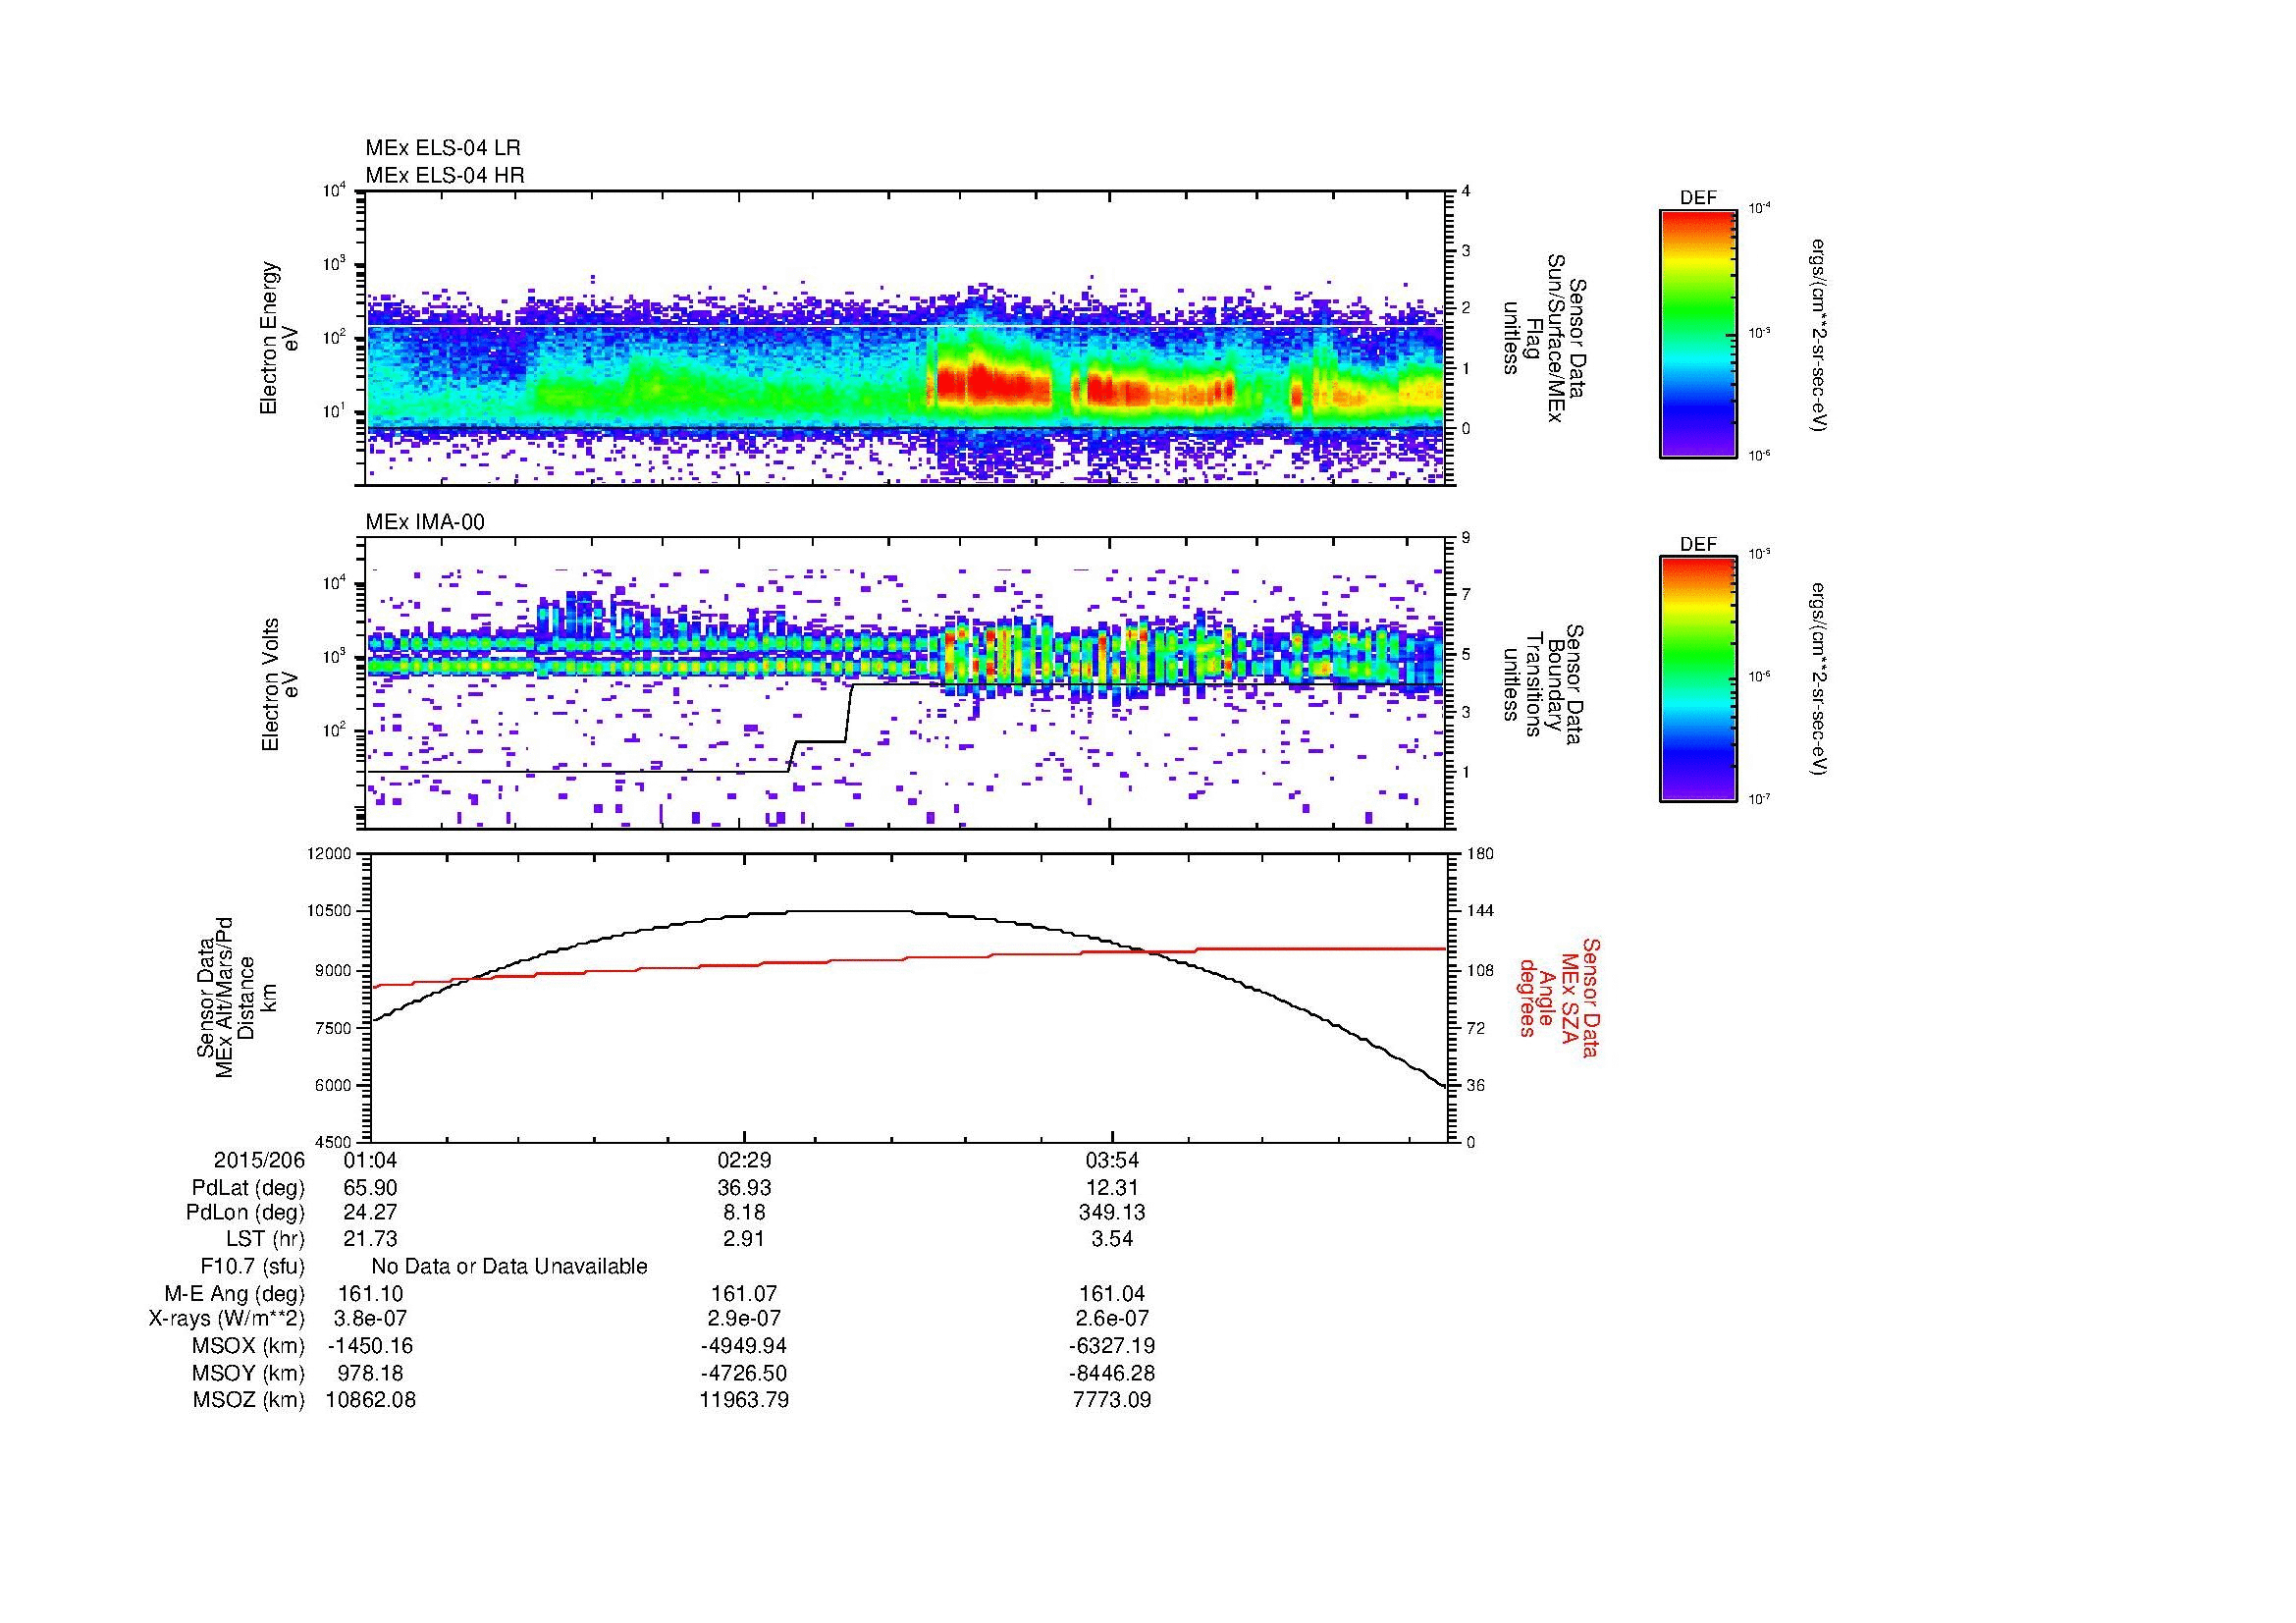Click the PdLon value '8.18'
The image size is (2296, 1623).
744,1213
